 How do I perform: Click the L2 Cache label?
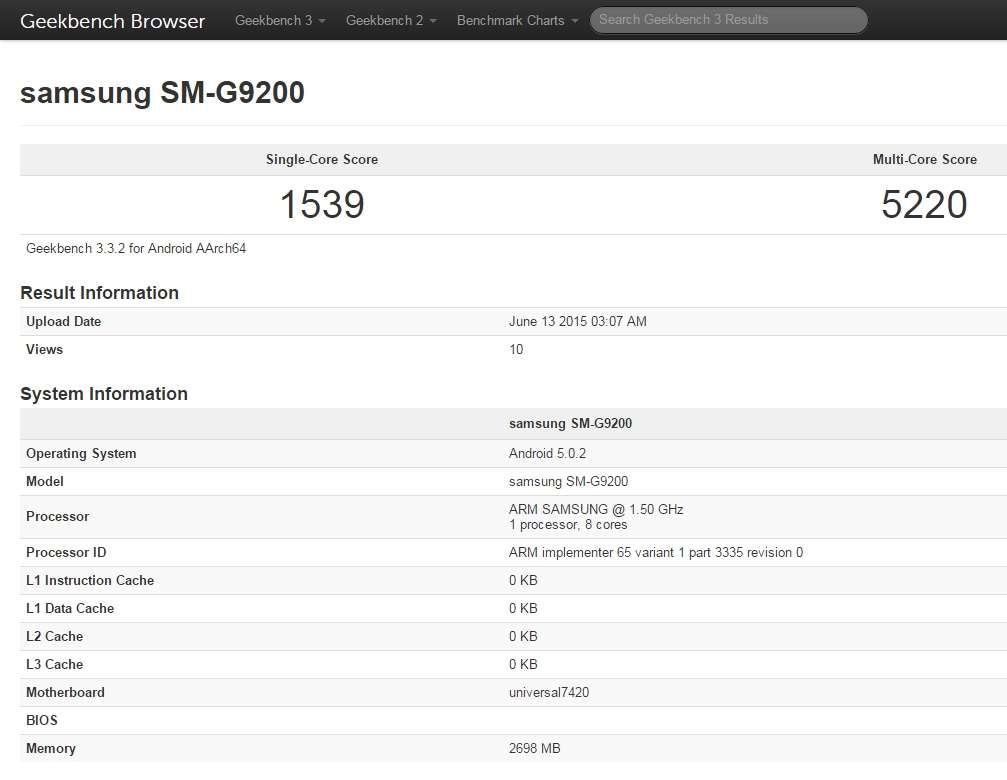55,636
